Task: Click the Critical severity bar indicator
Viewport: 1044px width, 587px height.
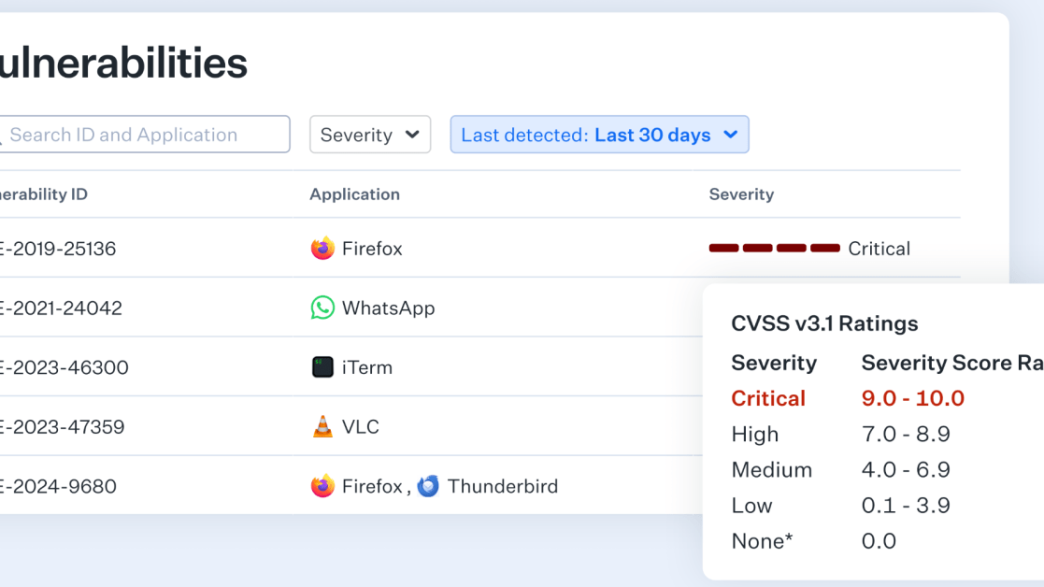Action: (x=774, y=248)
